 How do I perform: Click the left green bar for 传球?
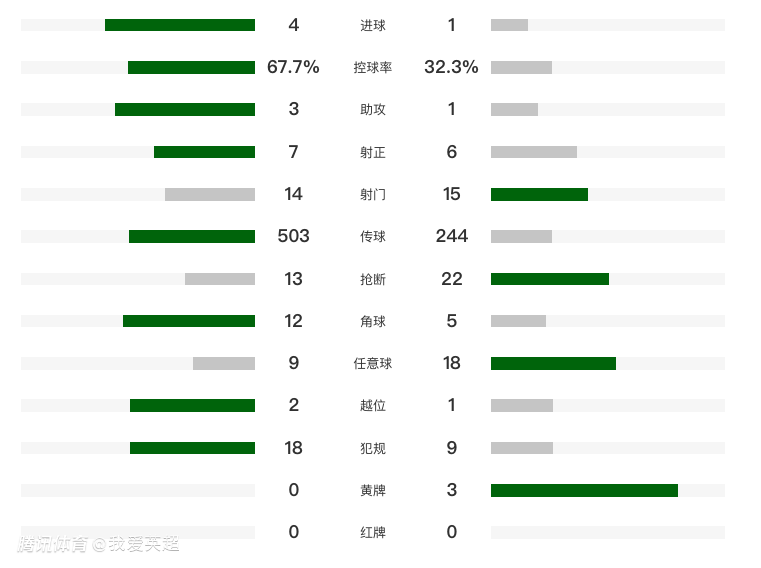point(192,237)
